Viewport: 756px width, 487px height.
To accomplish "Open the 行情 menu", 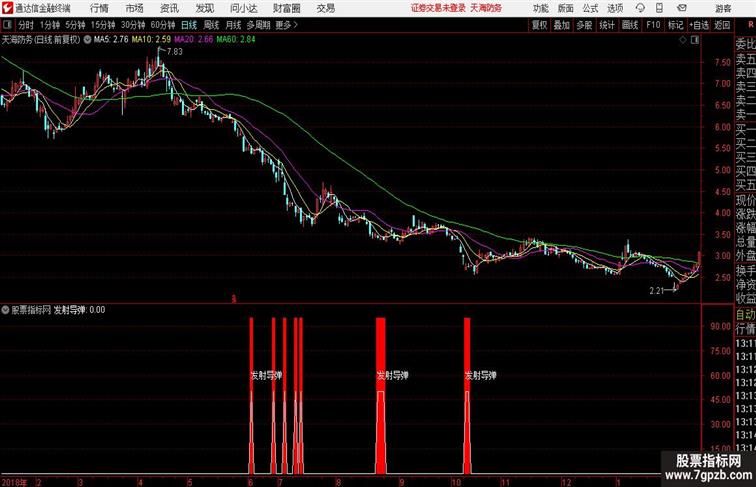I will 99,8.
